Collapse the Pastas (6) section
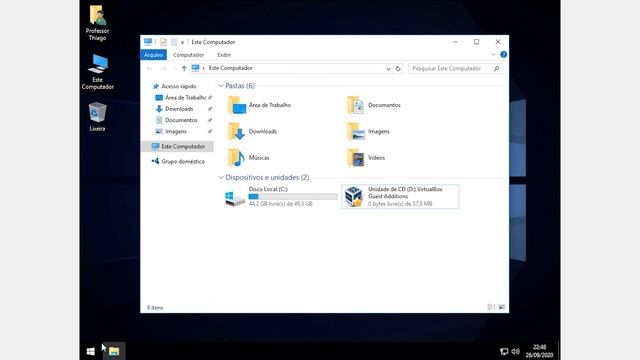Viewport: 640px width, 360px height. click(x=221, y=86)
